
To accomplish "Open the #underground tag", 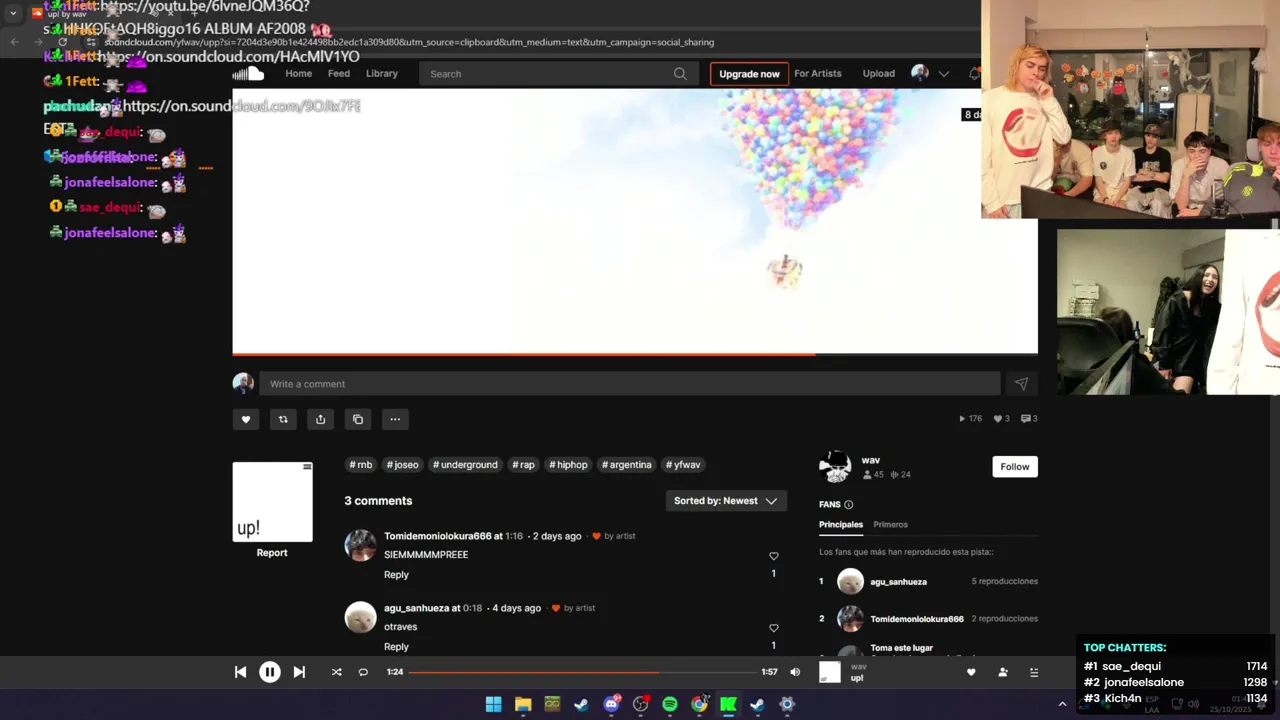I will tap(465, 465).
